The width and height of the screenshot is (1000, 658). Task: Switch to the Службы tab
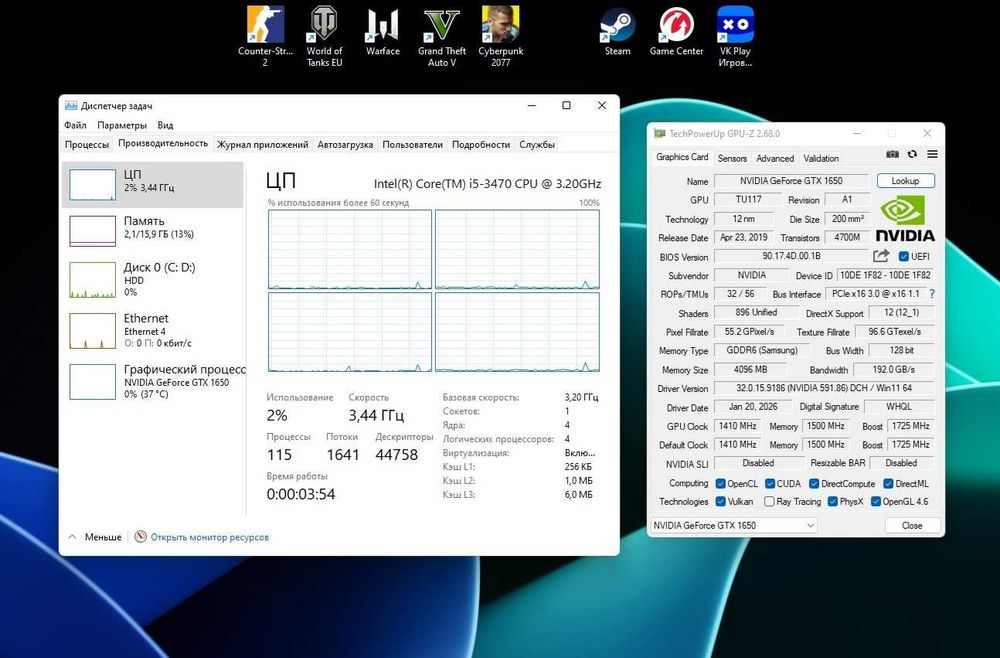coord(537,145)
